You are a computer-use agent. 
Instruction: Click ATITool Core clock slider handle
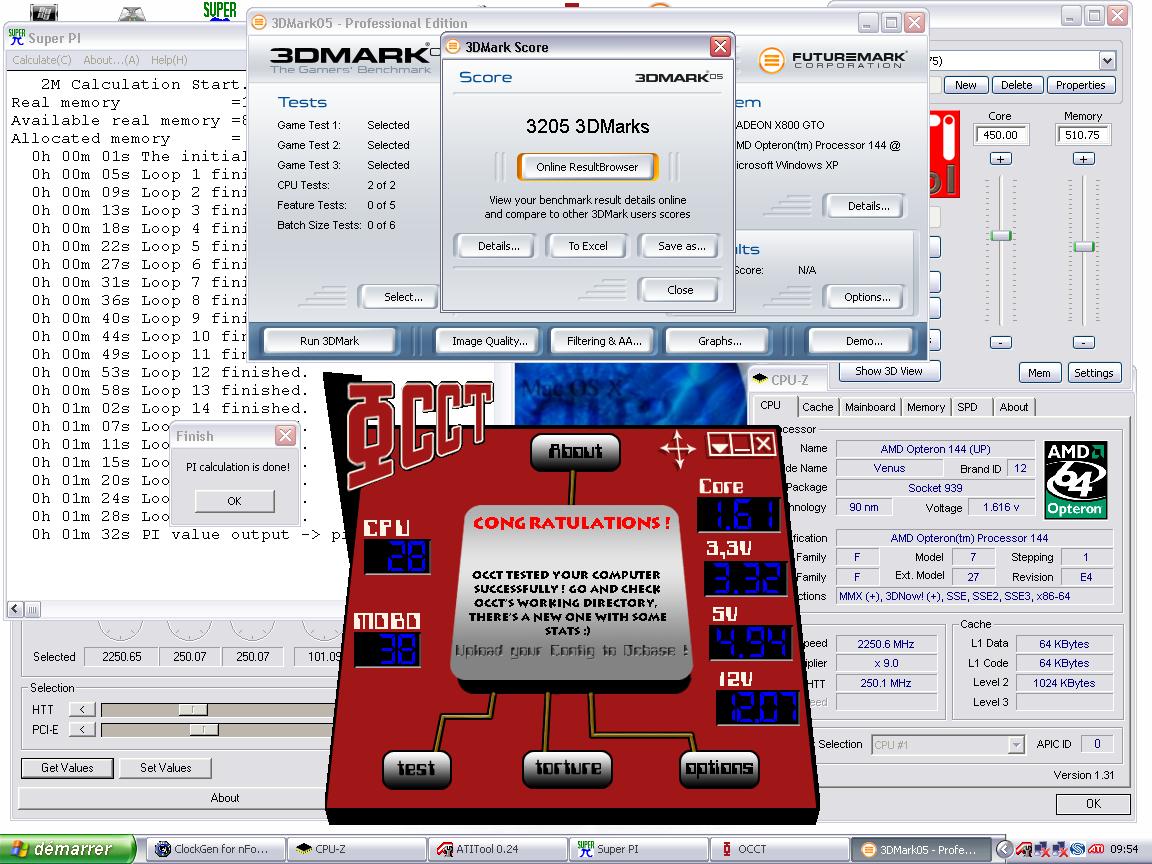(1001, 235)
